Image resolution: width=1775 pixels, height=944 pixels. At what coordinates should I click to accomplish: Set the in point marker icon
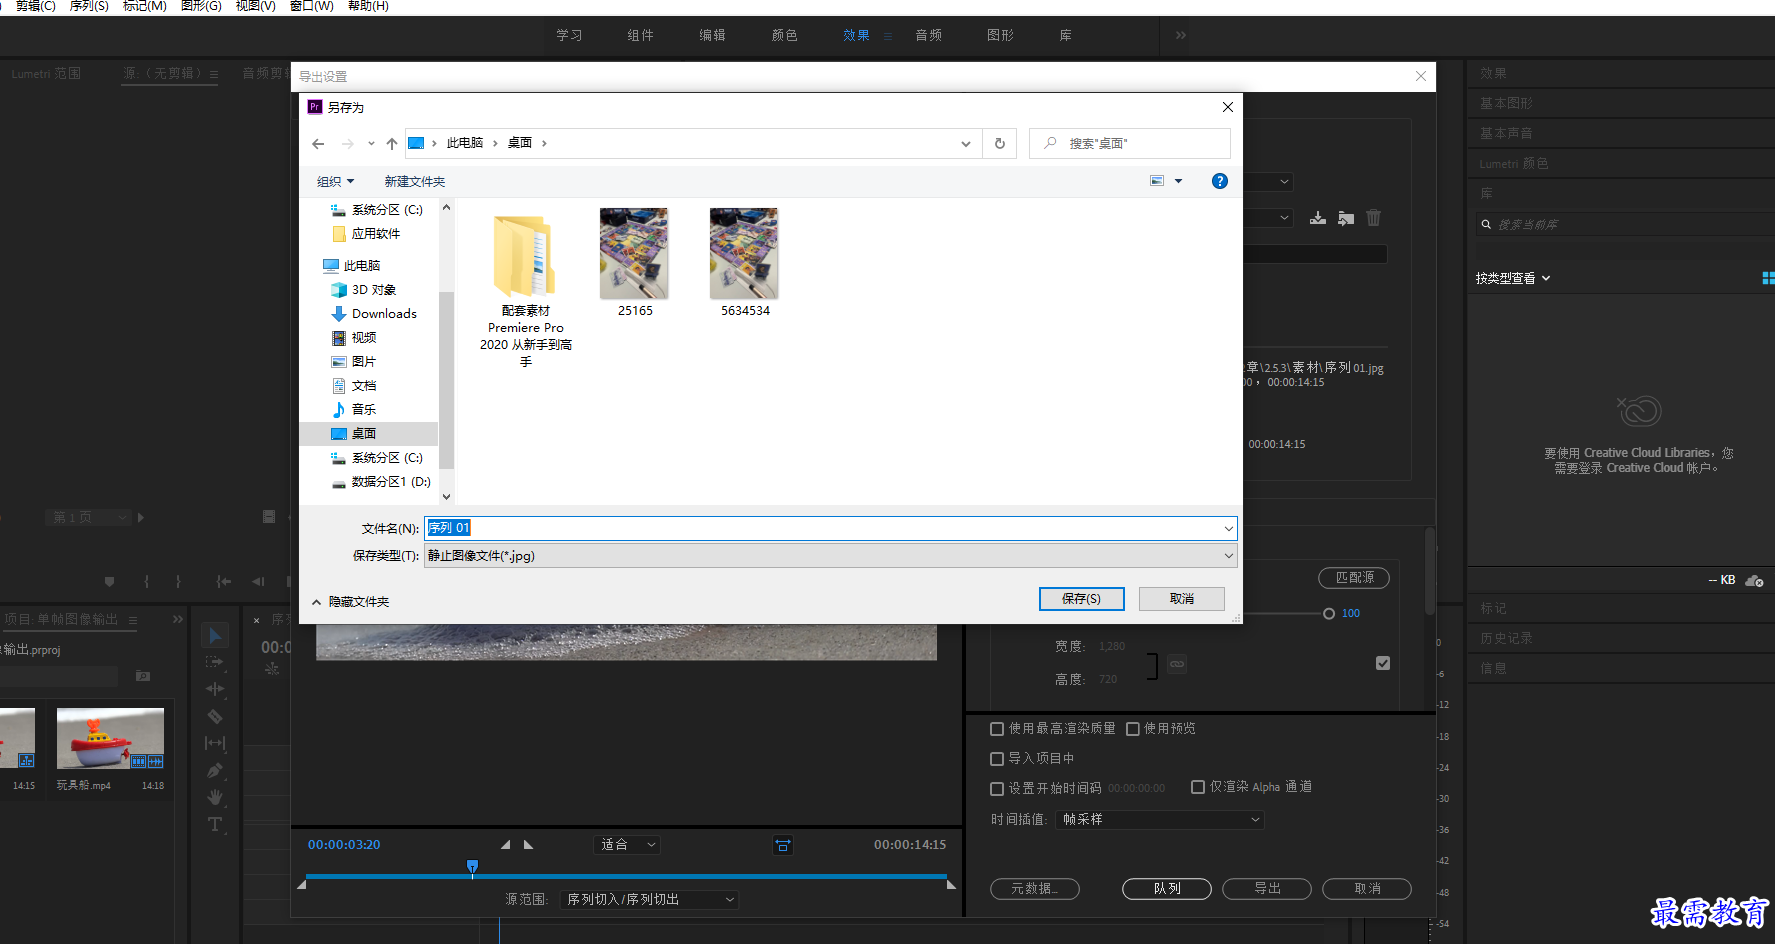pyautogui.click(x=506, y=845)
